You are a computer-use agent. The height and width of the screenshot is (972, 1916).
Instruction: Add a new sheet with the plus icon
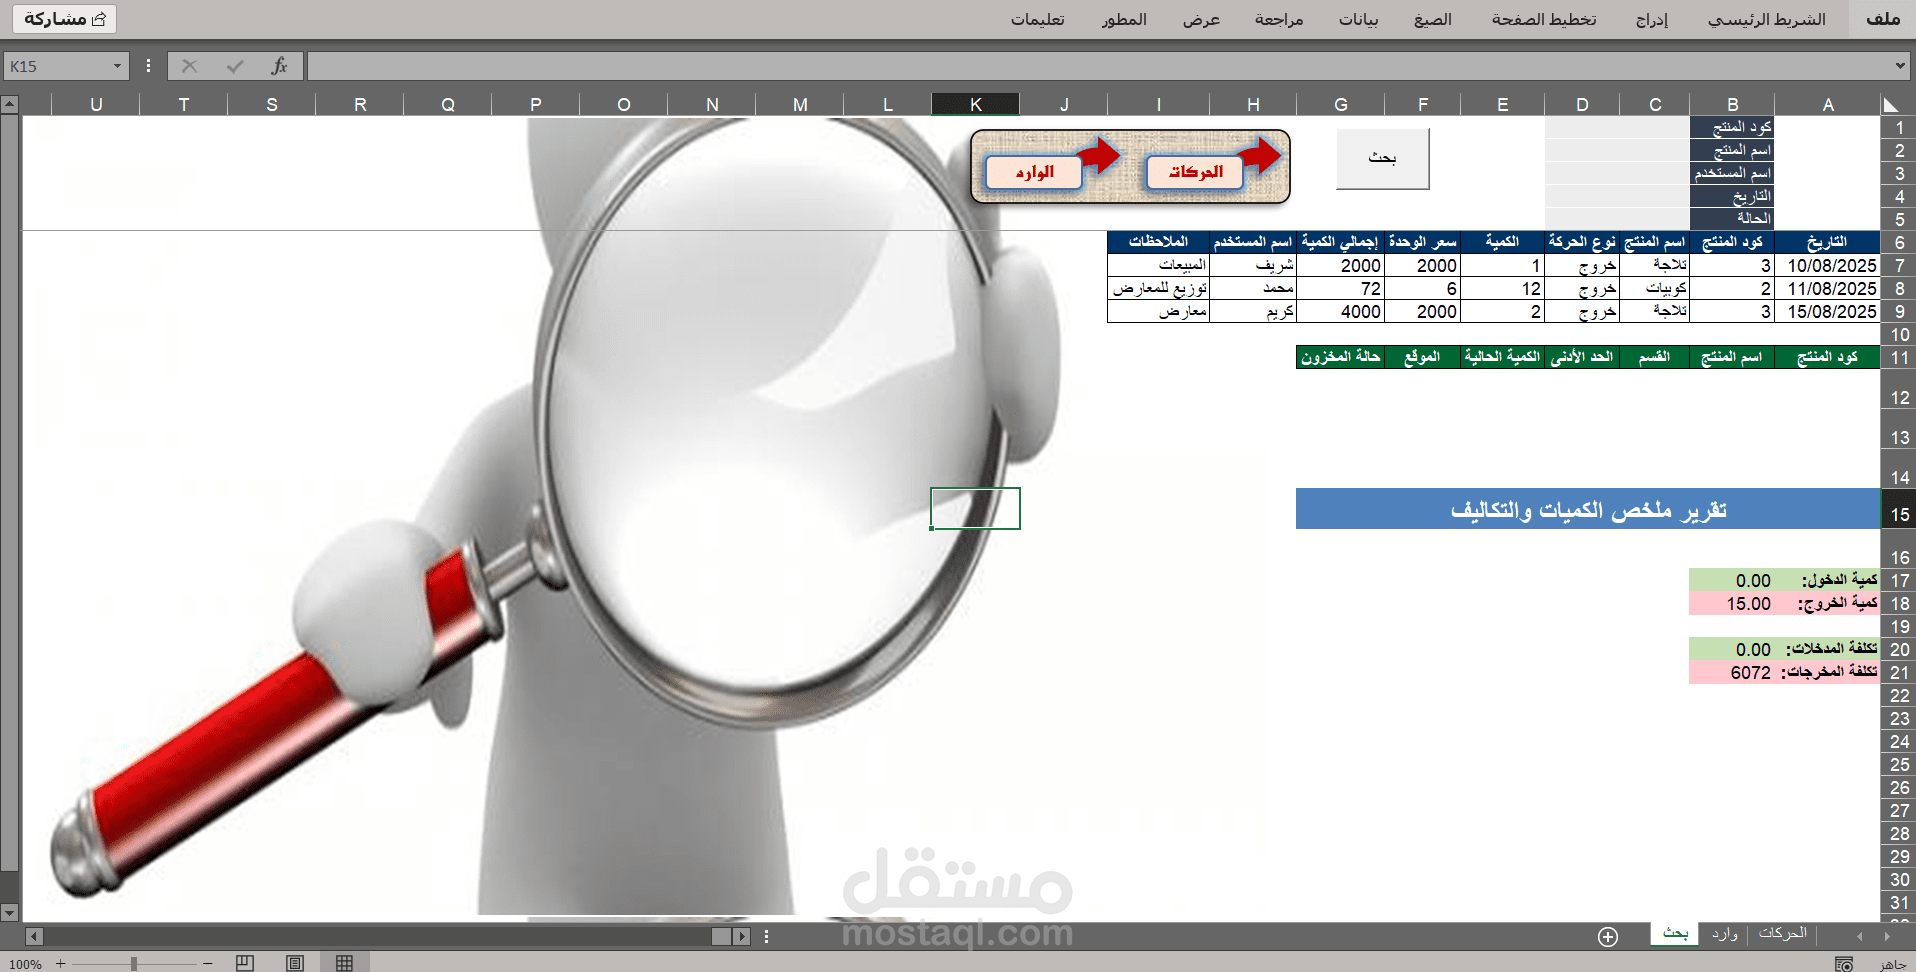(1608, 937)
